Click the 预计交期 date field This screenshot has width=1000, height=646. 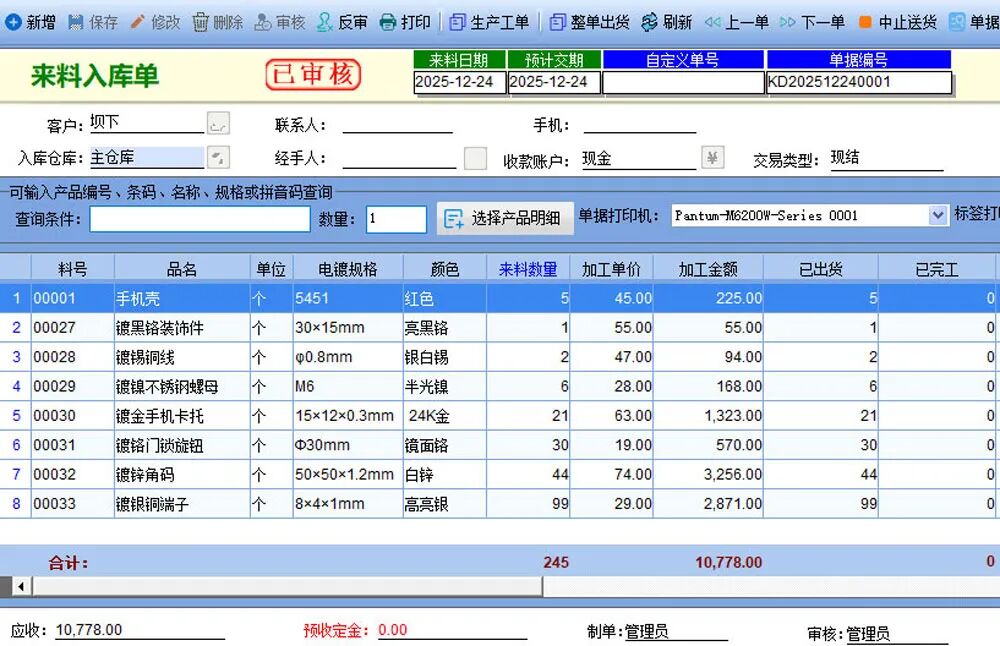click(x=554, y=82)
